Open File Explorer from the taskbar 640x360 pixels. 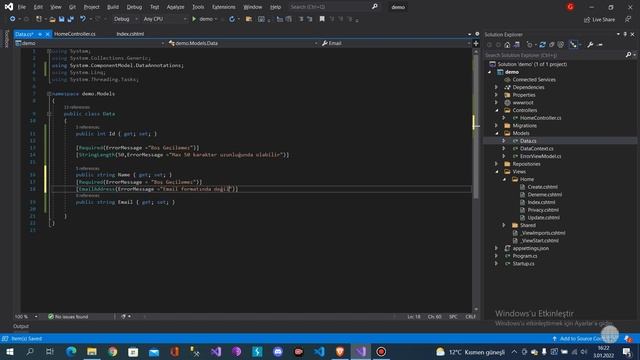pos(92,351)
